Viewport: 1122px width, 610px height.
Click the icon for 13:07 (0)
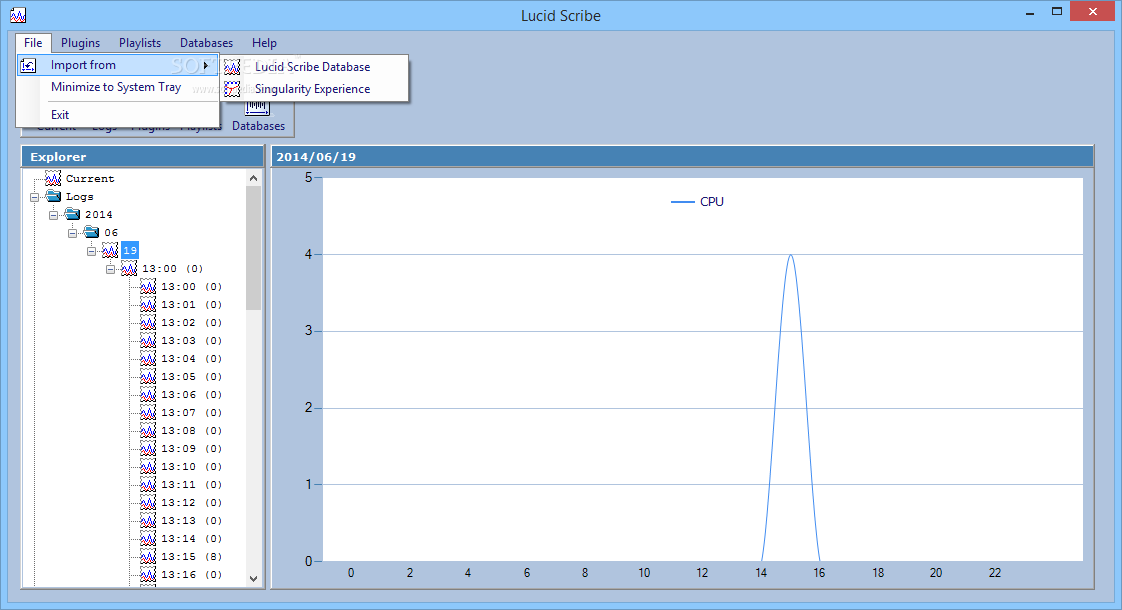(148, 412)
